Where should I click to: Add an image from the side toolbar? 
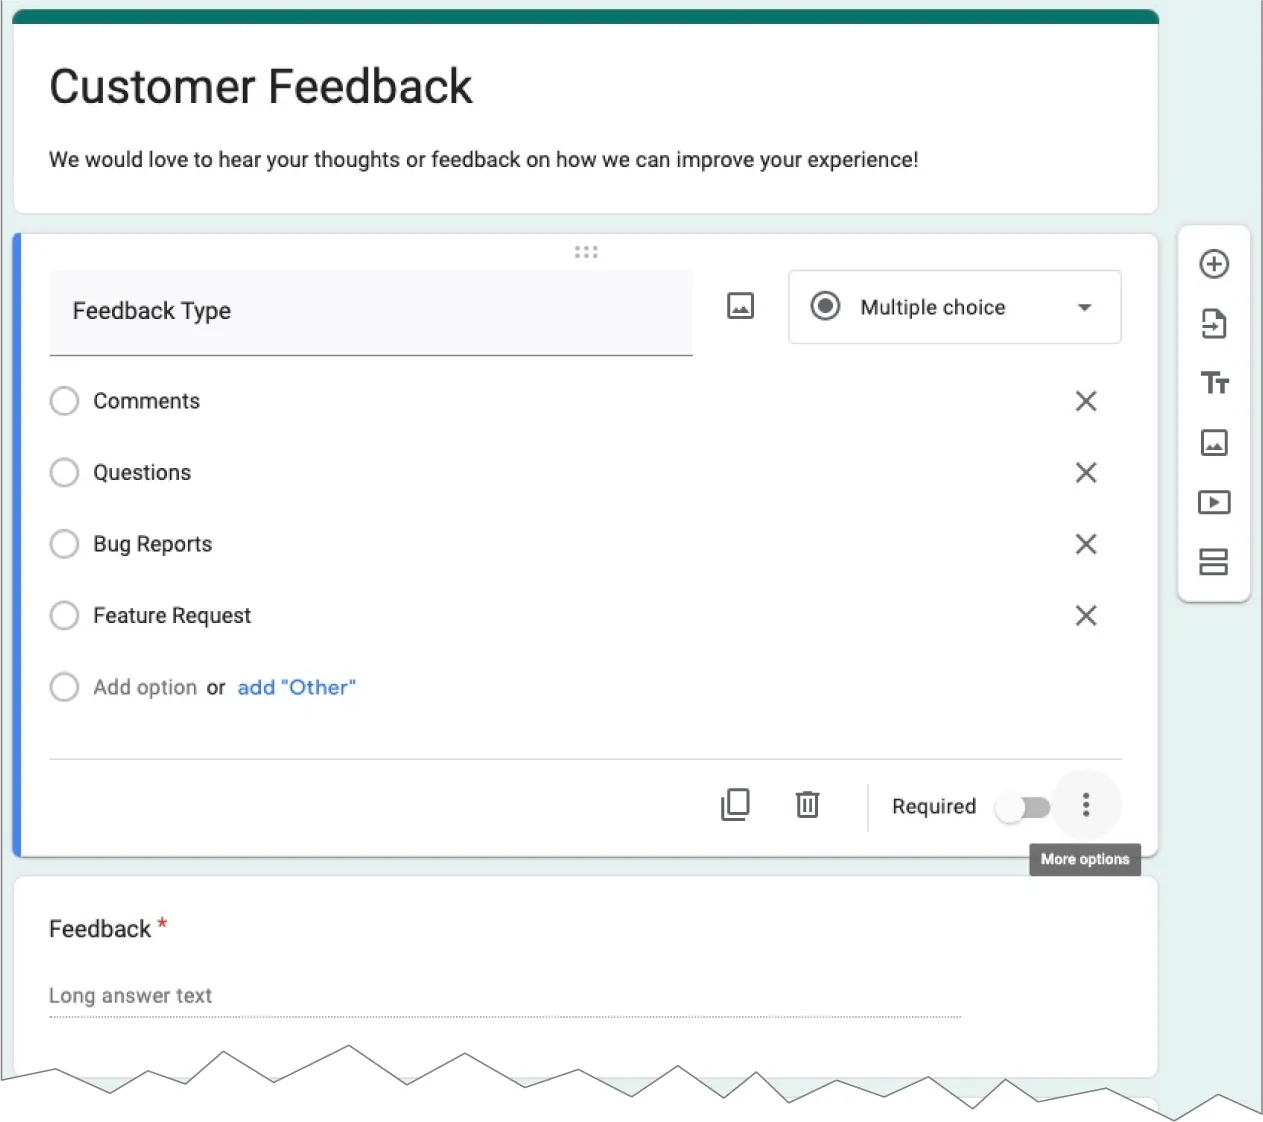[1214, 443]
